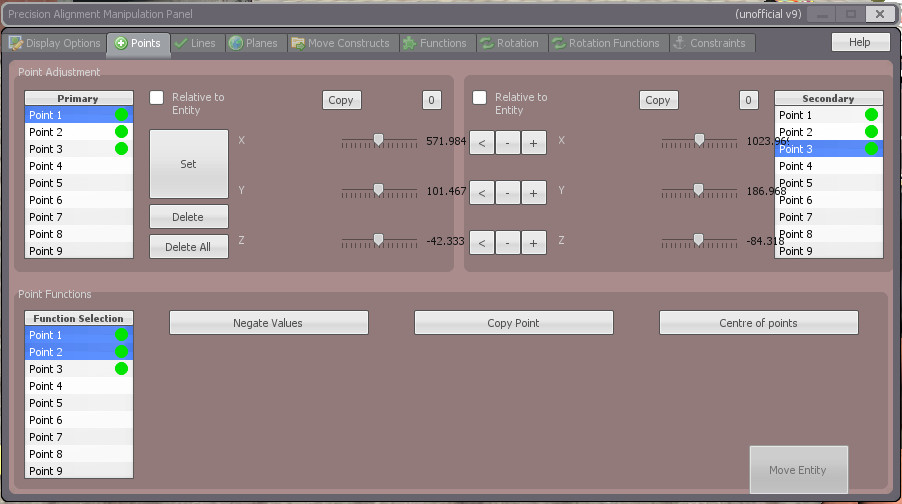902x504 pixels.
Task: Select Point 6 in Function Selection list
Action: pyautogui.click(x=79, y=420)
